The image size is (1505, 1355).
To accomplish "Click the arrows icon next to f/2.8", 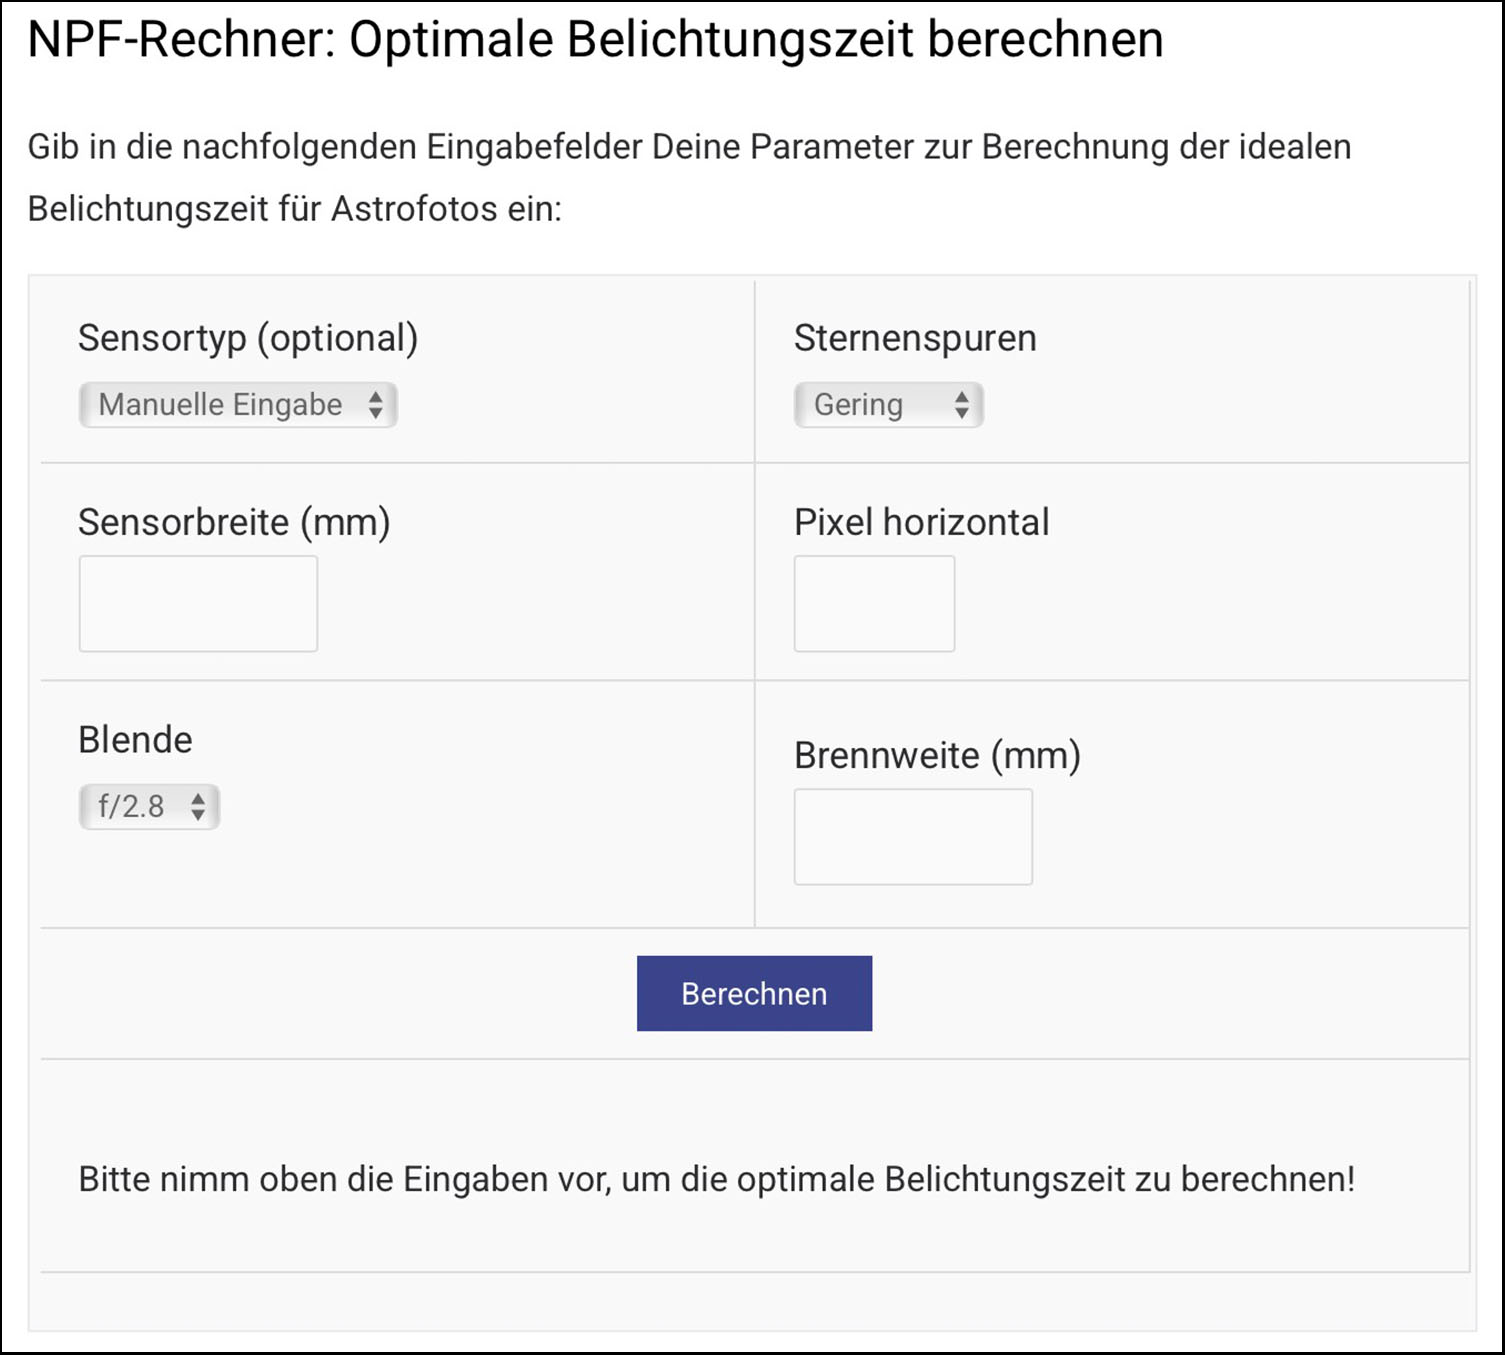I will 198,807.
